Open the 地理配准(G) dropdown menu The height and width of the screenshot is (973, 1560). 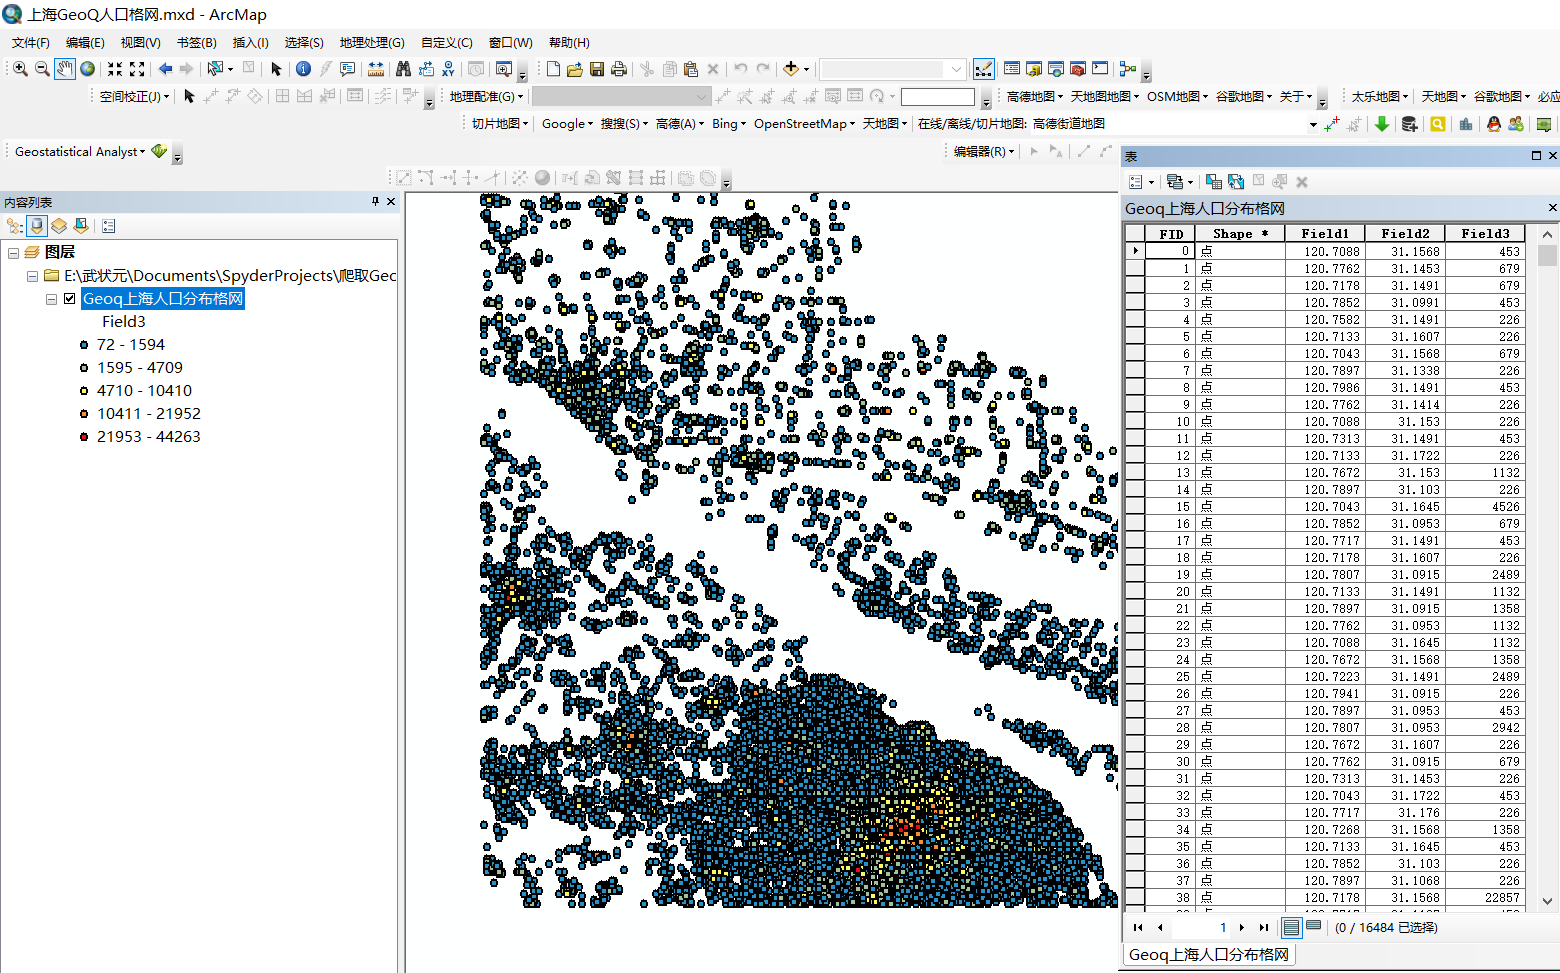tap(486, 96)
